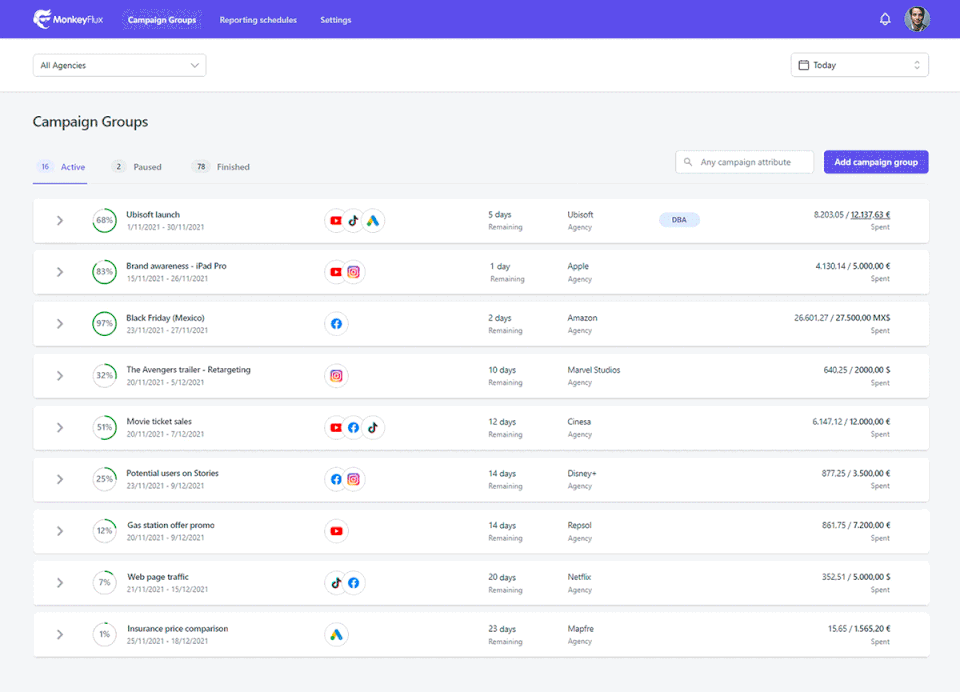Expand the Potential users on Stories row
The image size is (960, 692).
coord(60,480)
